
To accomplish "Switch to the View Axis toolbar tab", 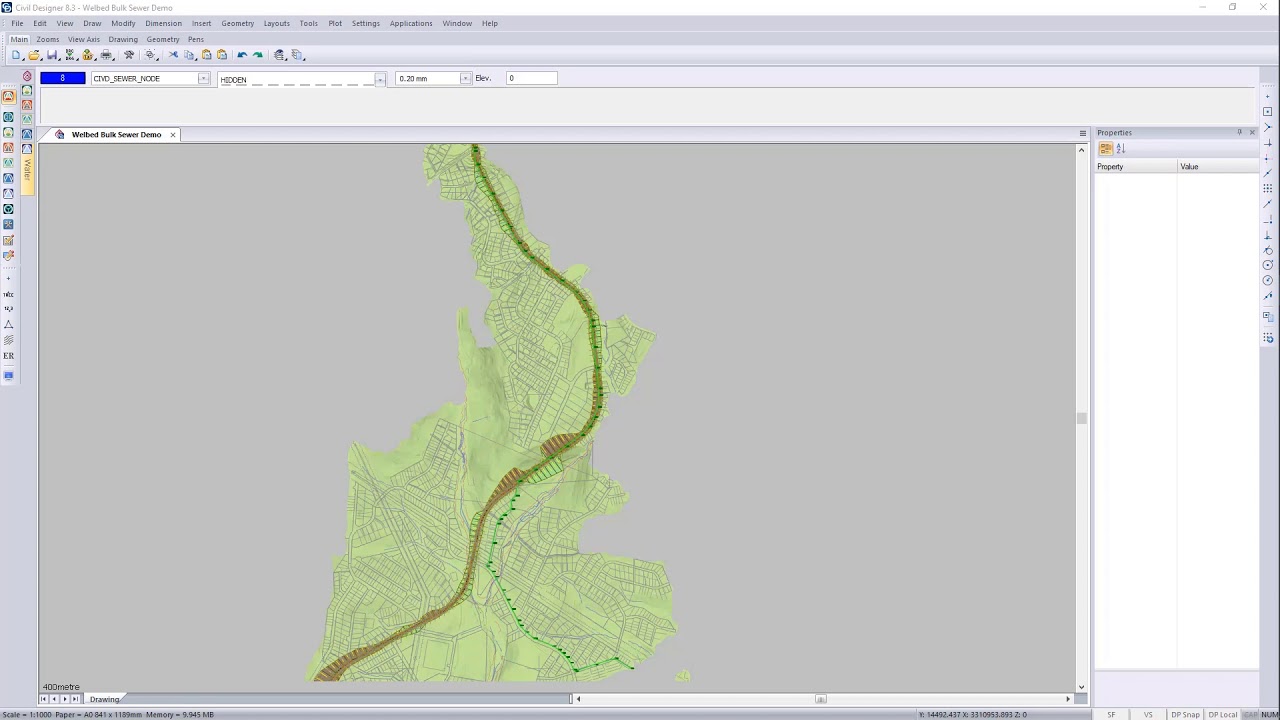I will click(x=84, y=39).
